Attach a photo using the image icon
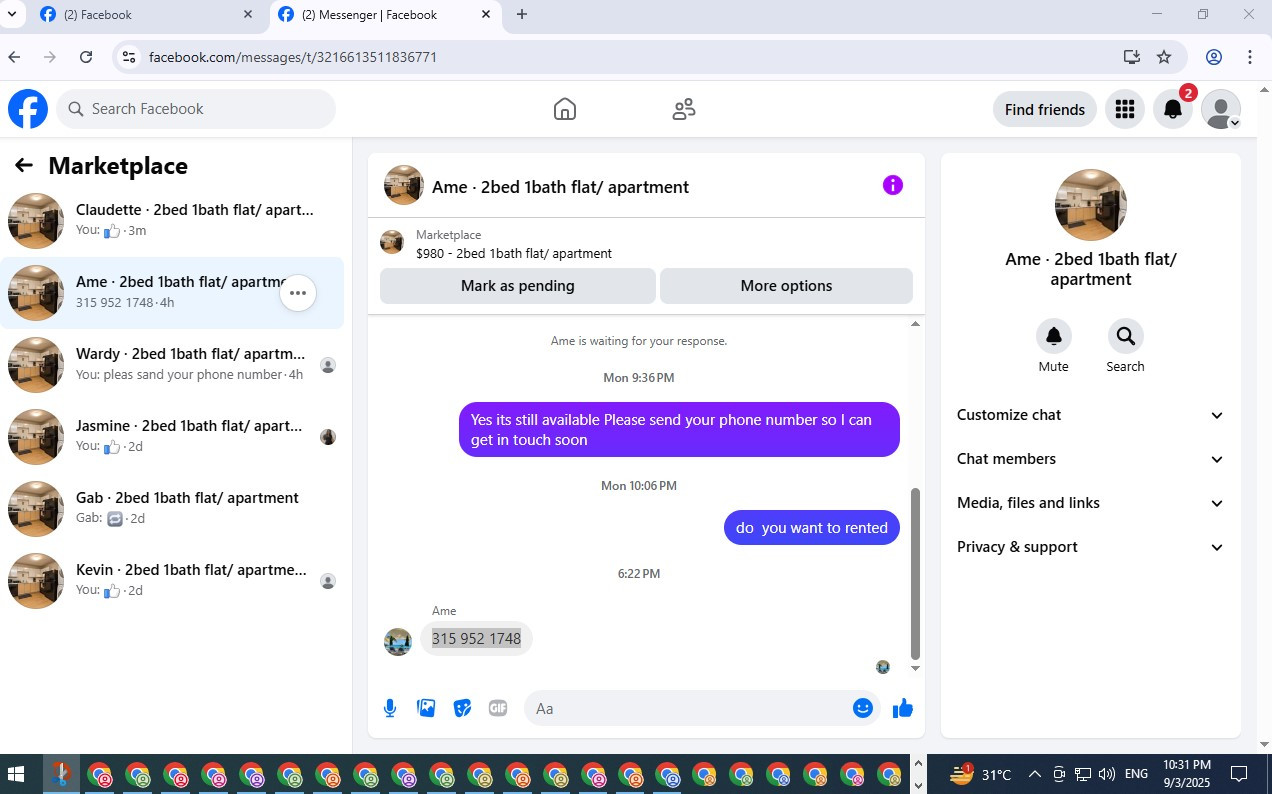Image resolution: width=1272 pixels, height=794 pixels. pyautogui.click(x=426, y=708)
